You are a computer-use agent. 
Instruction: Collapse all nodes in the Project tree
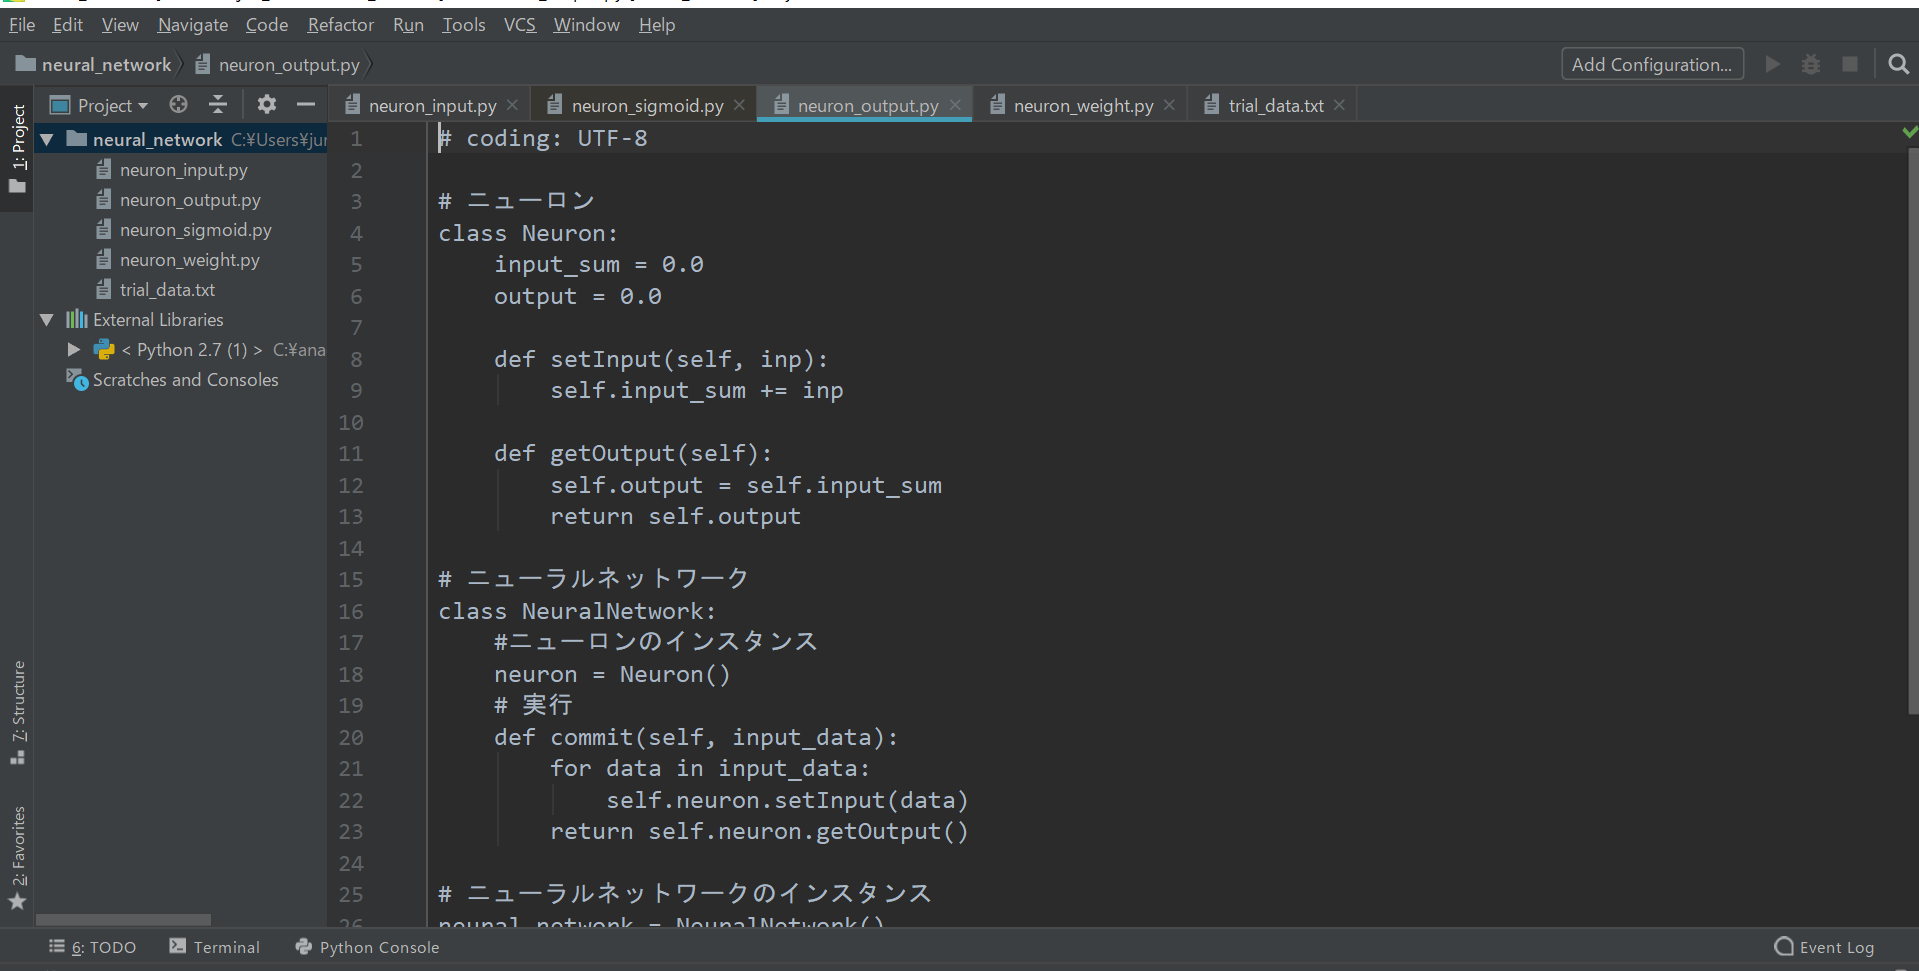(x=218, y=104)
